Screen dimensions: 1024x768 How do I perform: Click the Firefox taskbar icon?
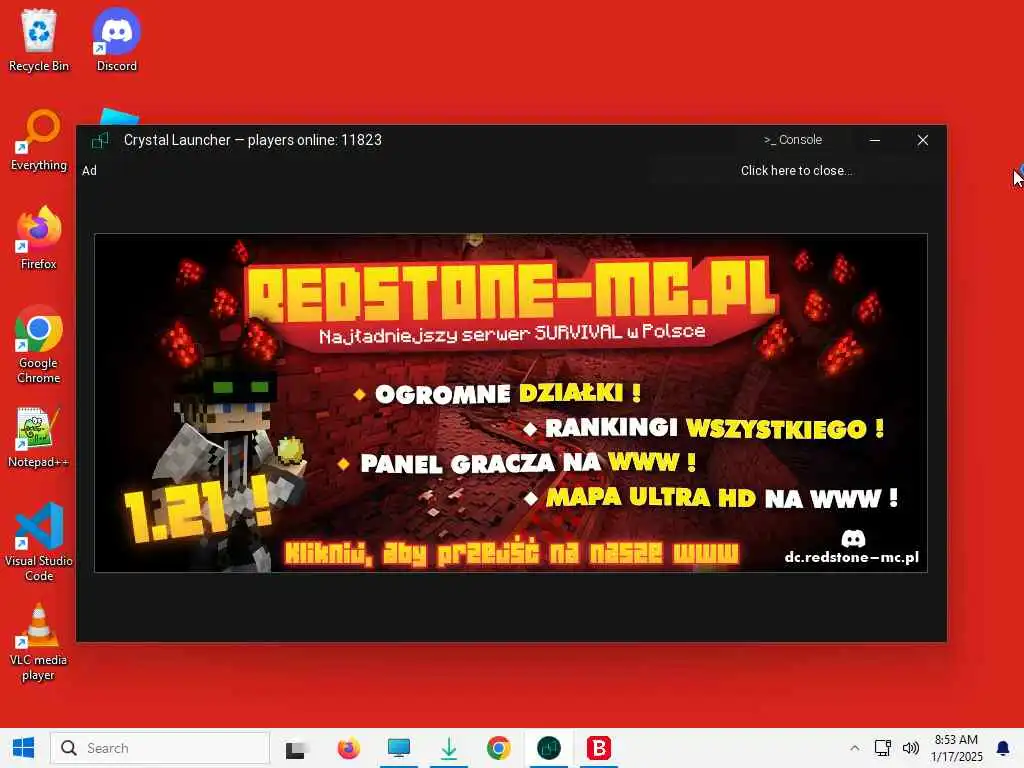pos(348,748)
